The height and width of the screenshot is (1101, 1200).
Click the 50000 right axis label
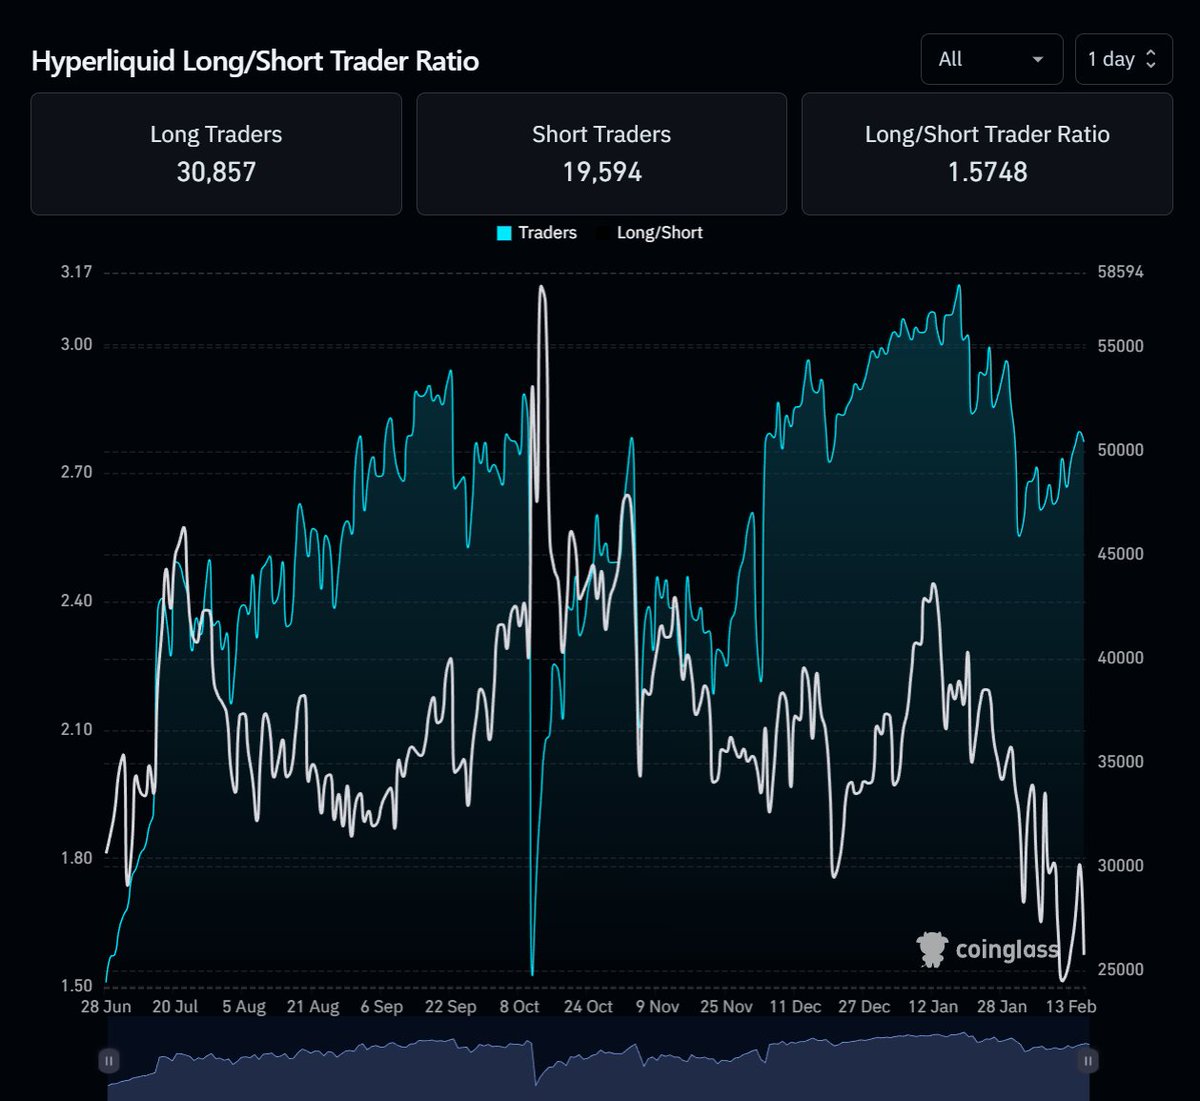1120,450
